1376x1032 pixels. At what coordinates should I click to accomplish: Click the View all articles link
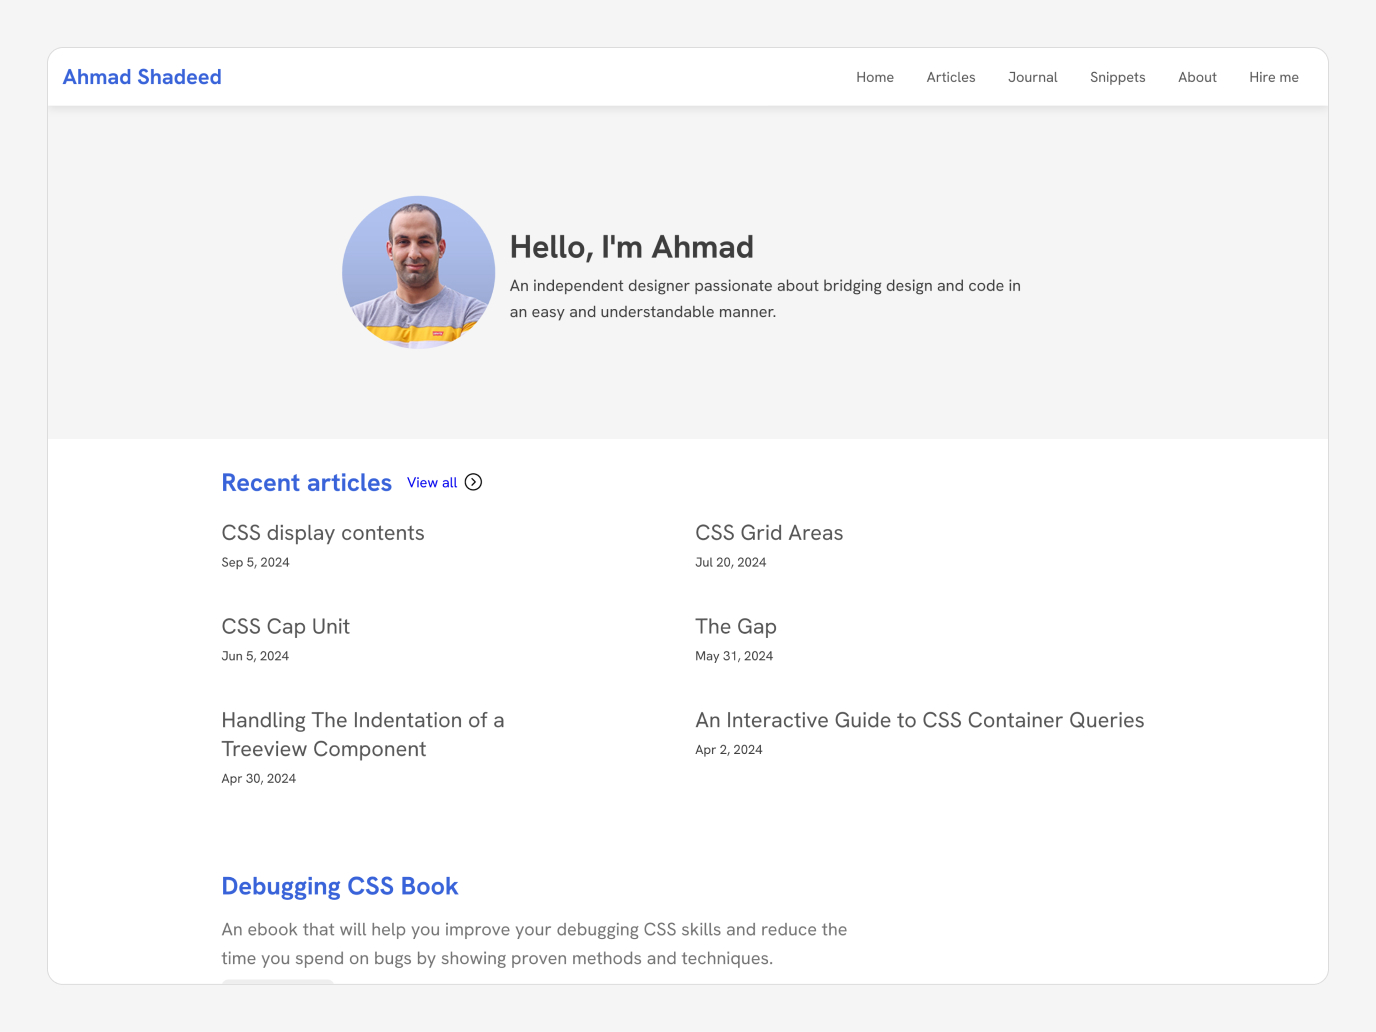pos(432,483)
